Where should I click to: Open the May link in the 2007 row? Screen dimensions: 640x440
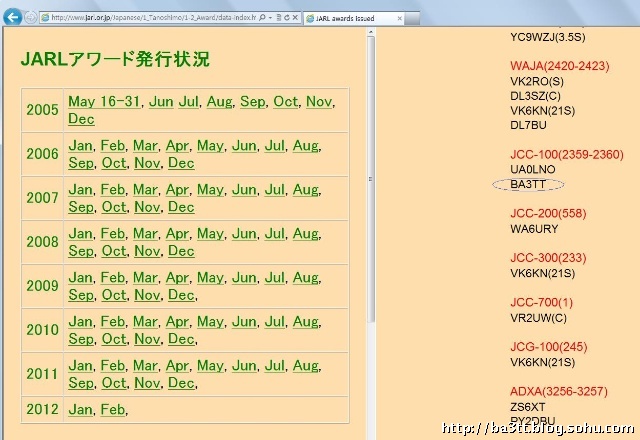point(210,189)
